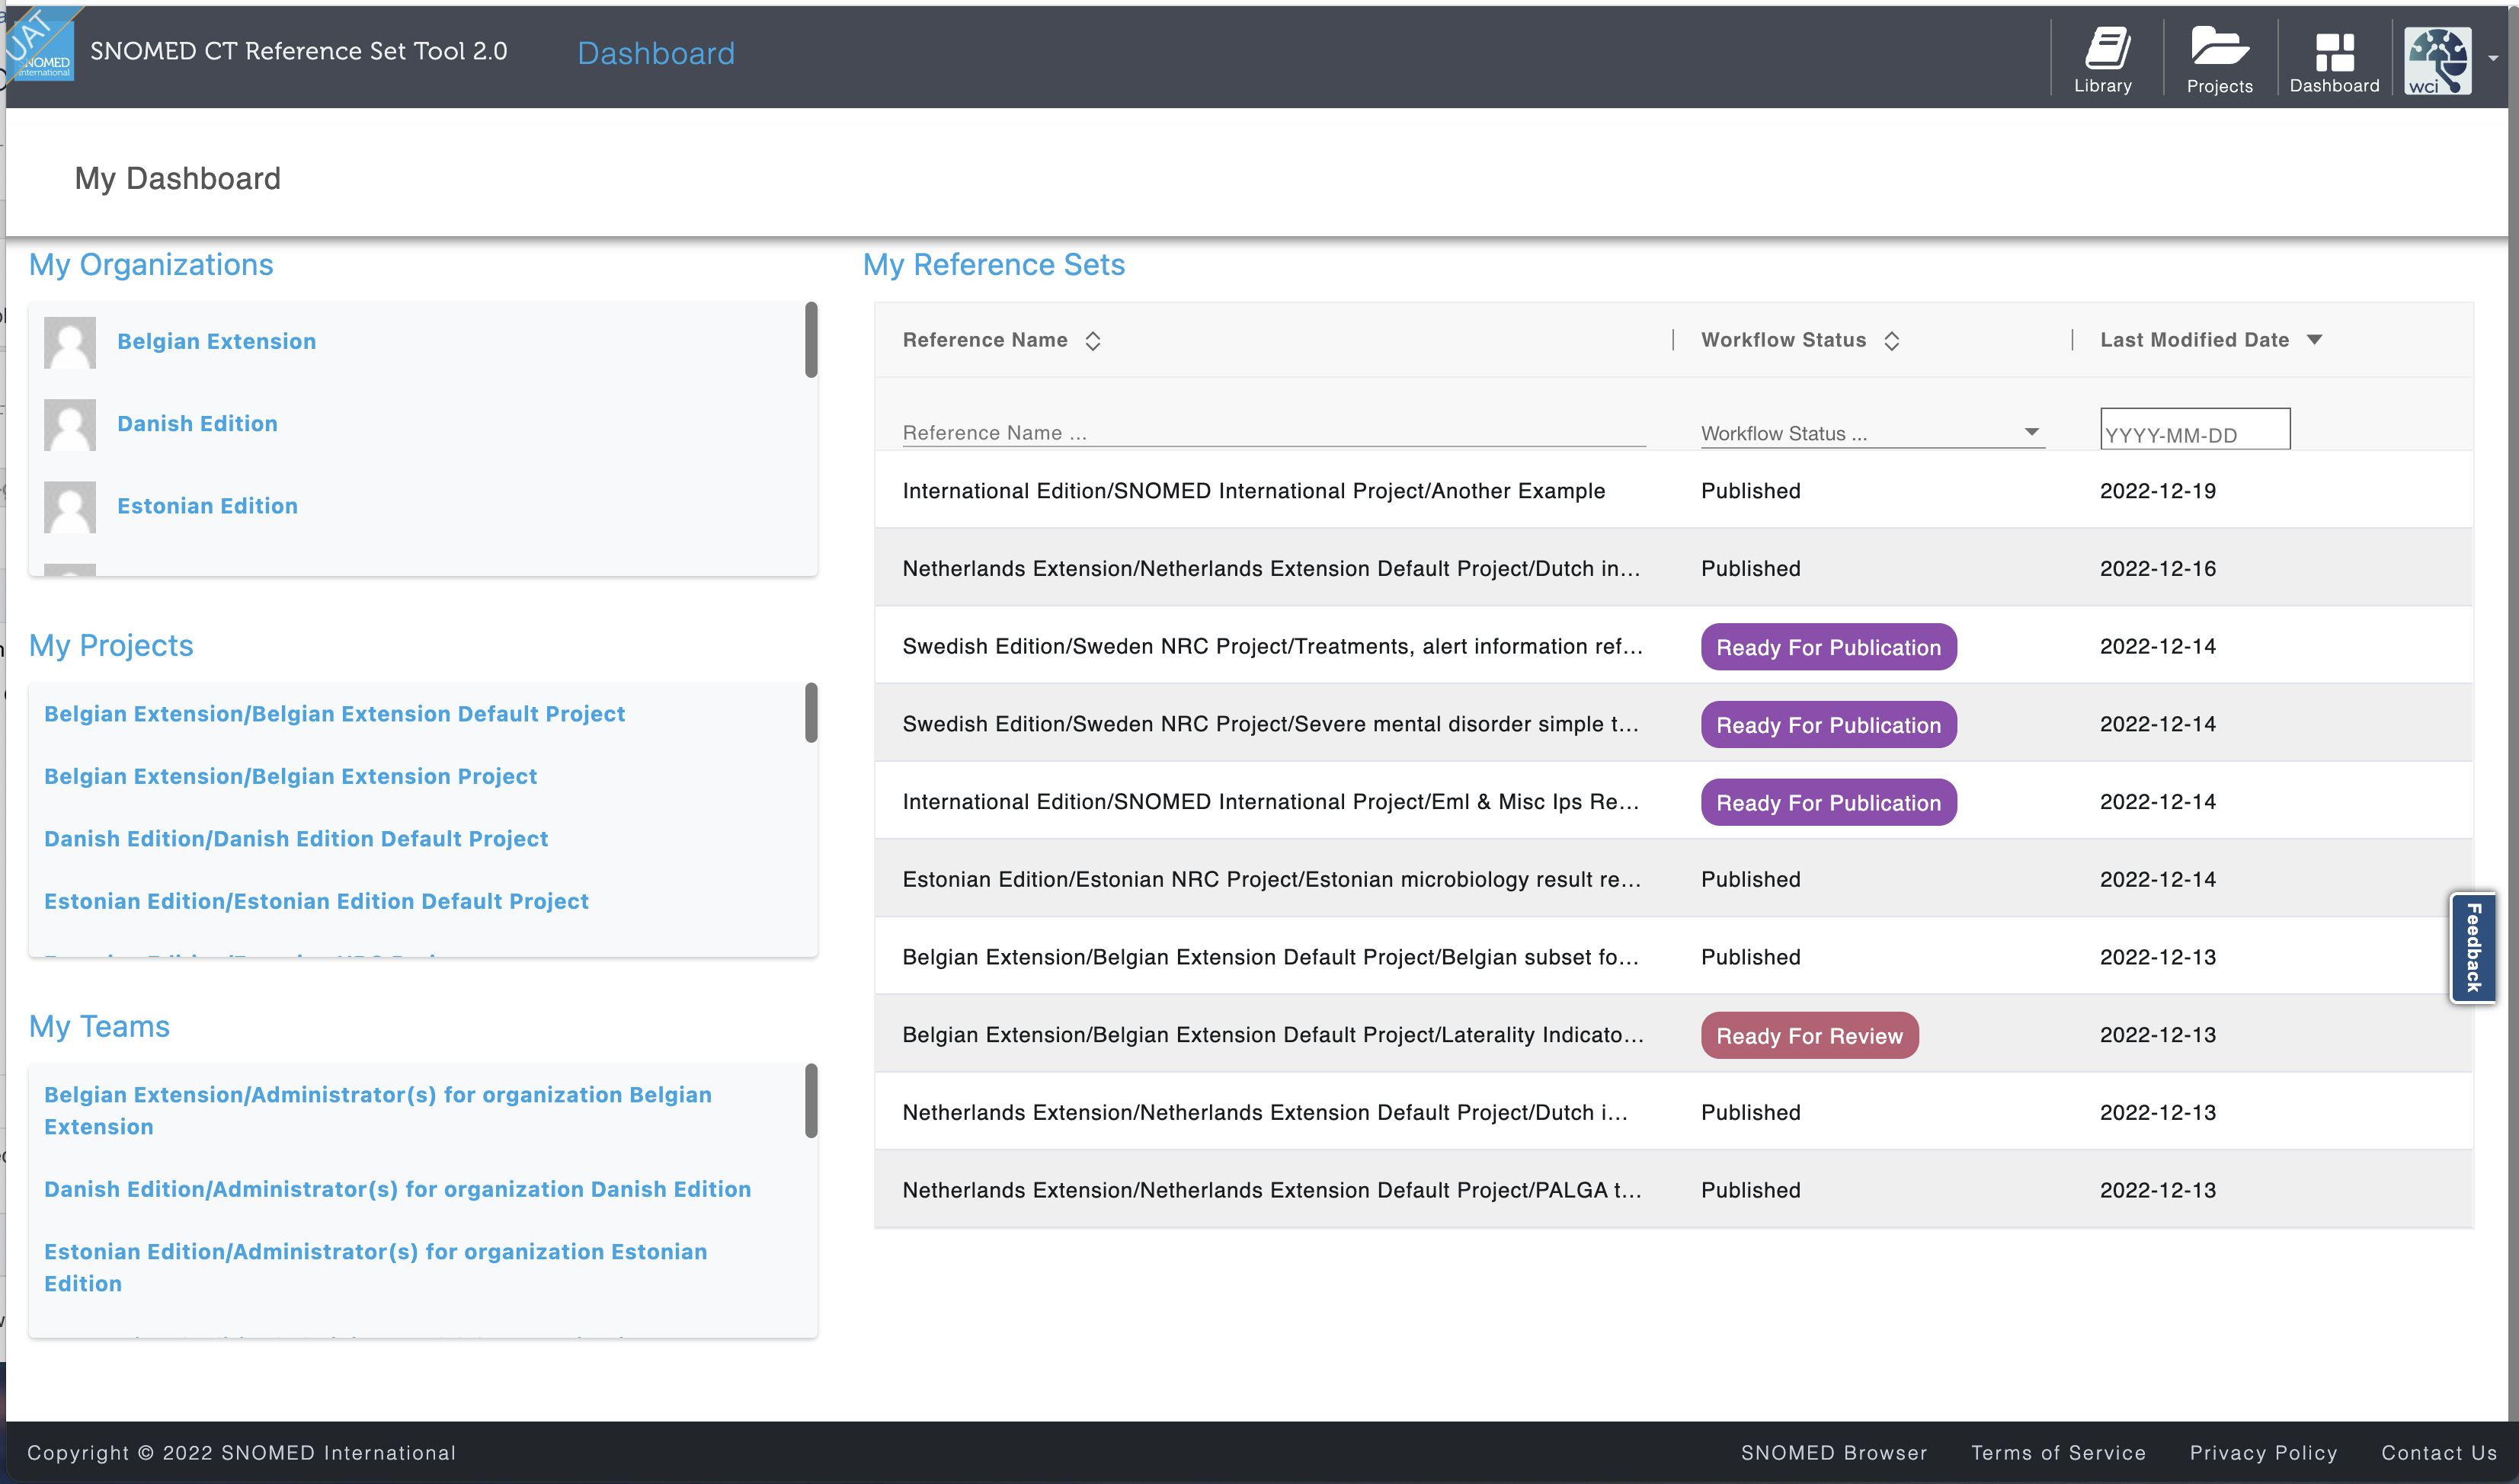2519x1484 pixels.
Task: Select the Belgian subset reference set row
Action: coord(1673,957)
